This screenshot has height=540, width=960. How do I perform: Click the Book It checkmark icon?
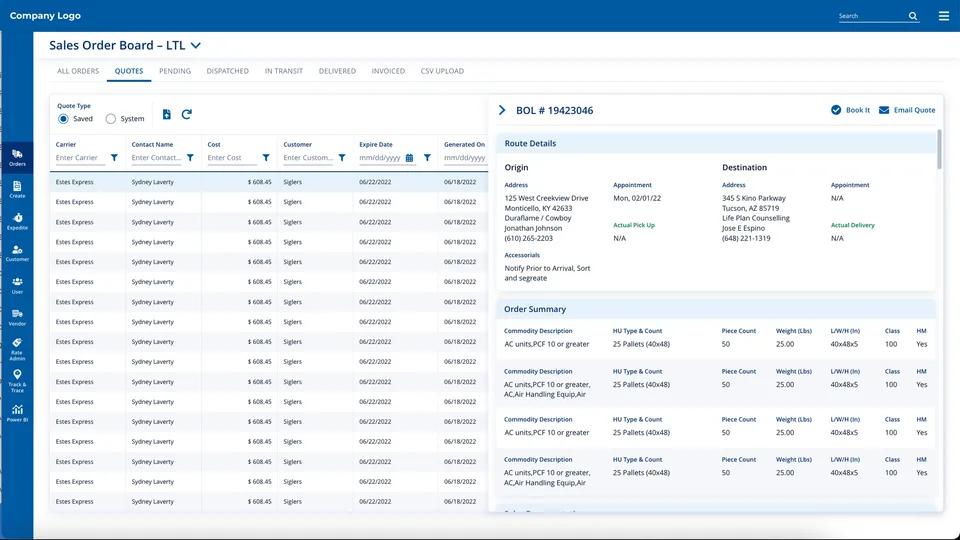coord(836,110)
